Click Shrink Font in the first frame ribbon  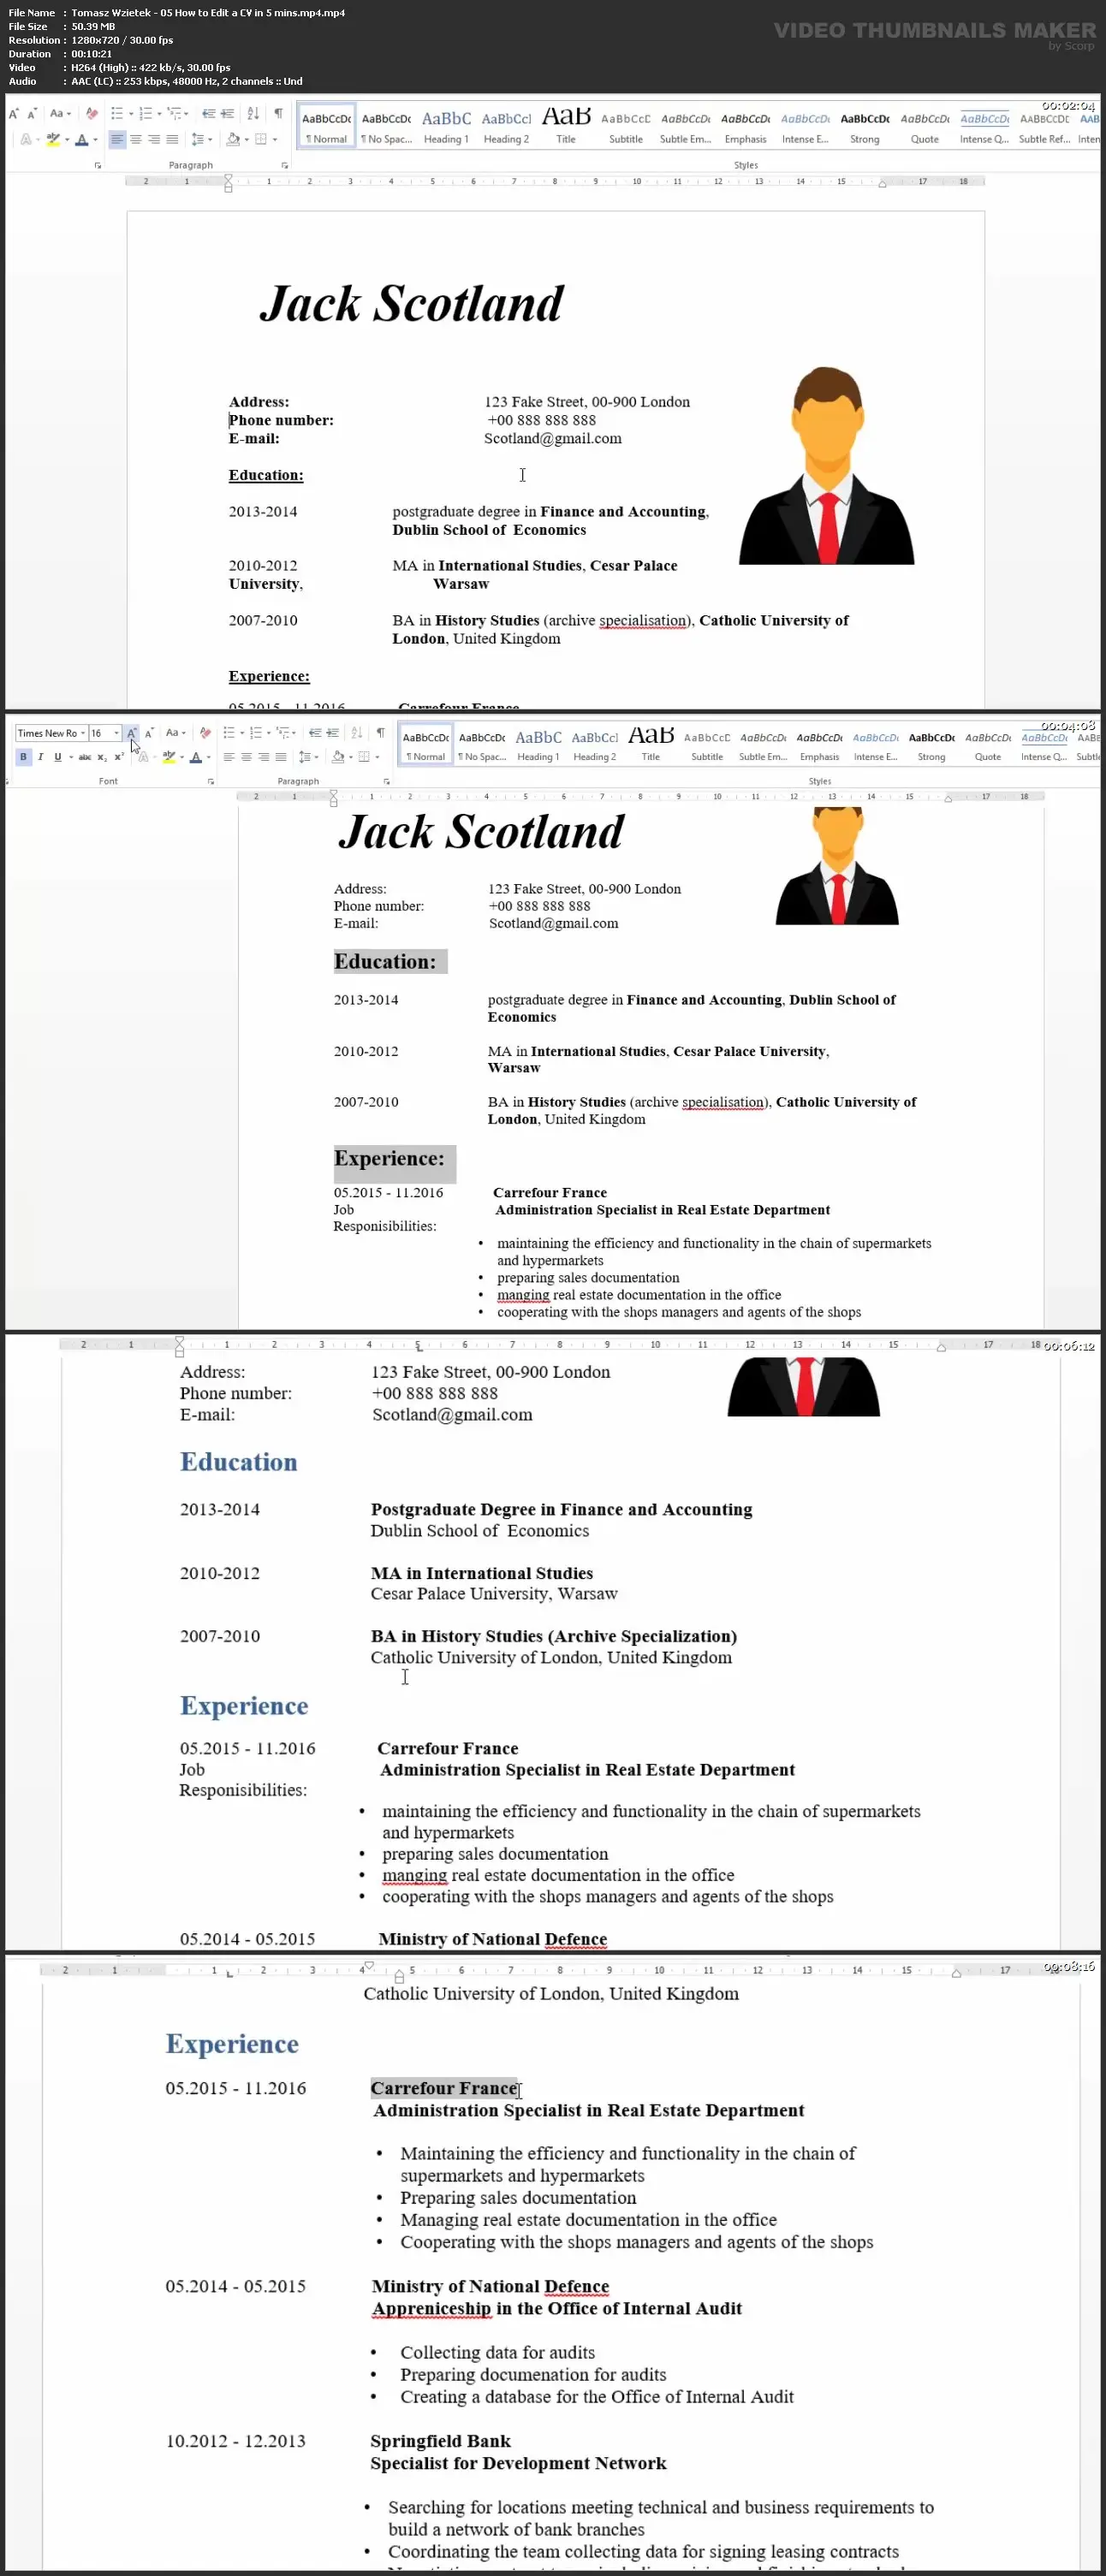[x=32, y=114]
